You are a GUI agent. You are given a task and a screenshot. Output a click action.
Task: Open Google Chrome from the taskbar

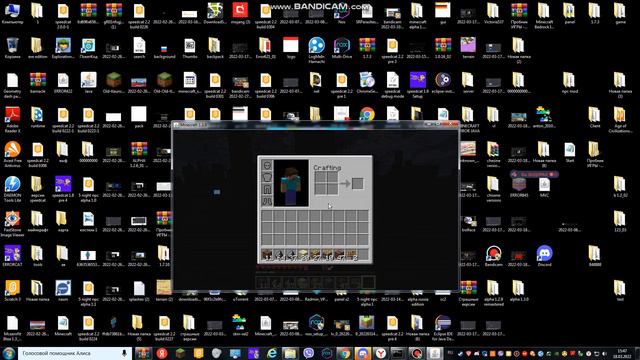344,353
